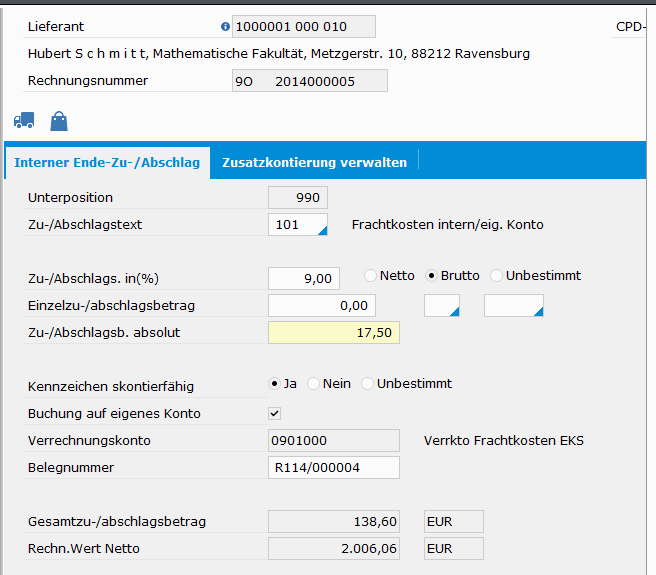The width and height of the screenshot is (656, 575).
Task: Click the Einzelzu-/abschlagsbetrag value field
Action: click(322, 305)
